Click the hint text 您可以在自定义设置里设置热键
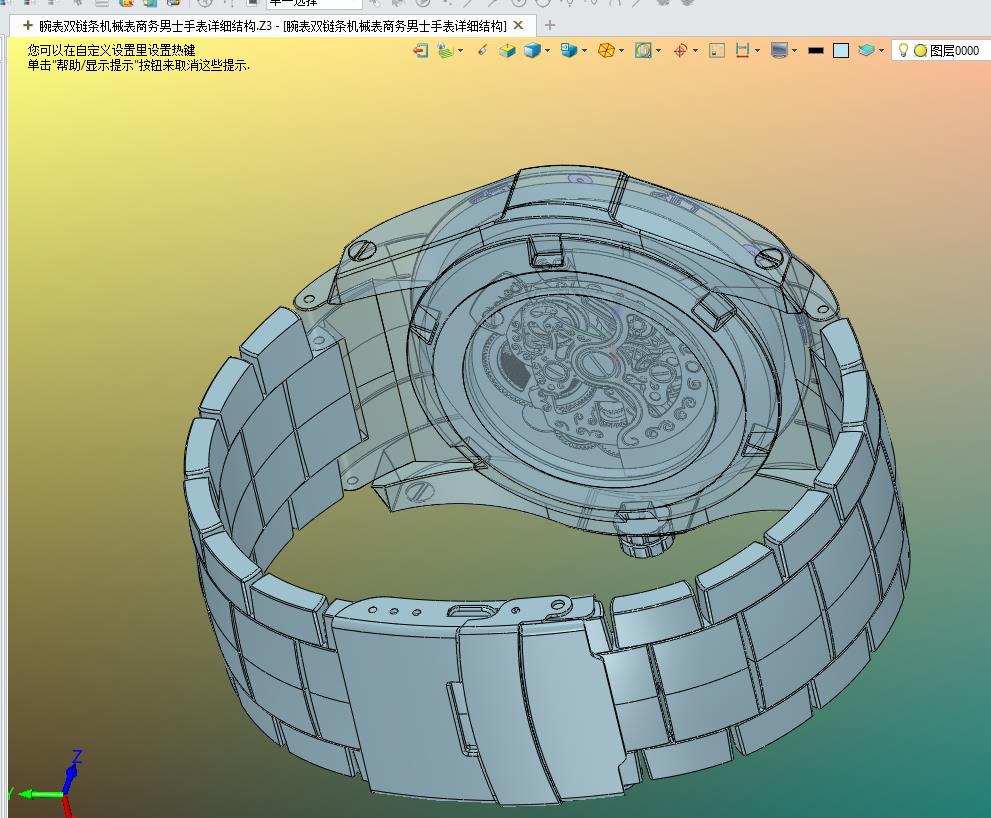 click(111, 50)
